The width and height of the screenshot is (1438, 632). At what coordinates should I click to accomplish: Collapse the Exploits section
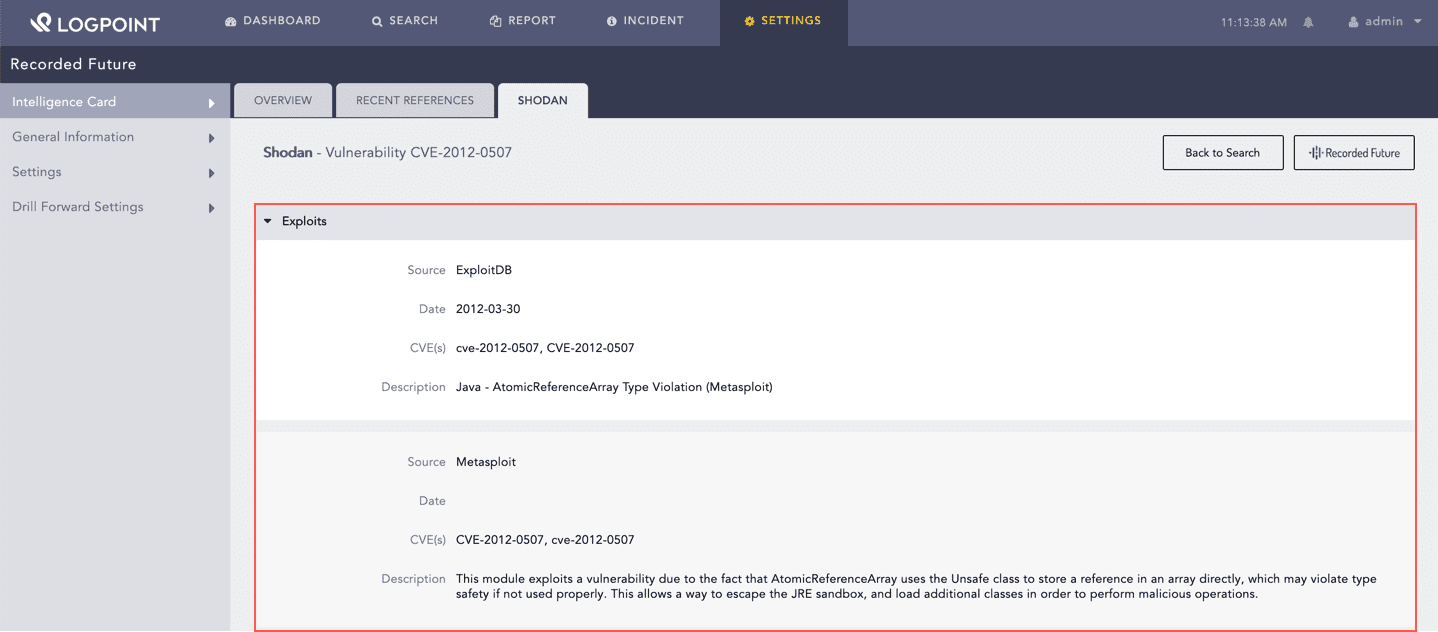pyautogui.click(x=268, y=221)
